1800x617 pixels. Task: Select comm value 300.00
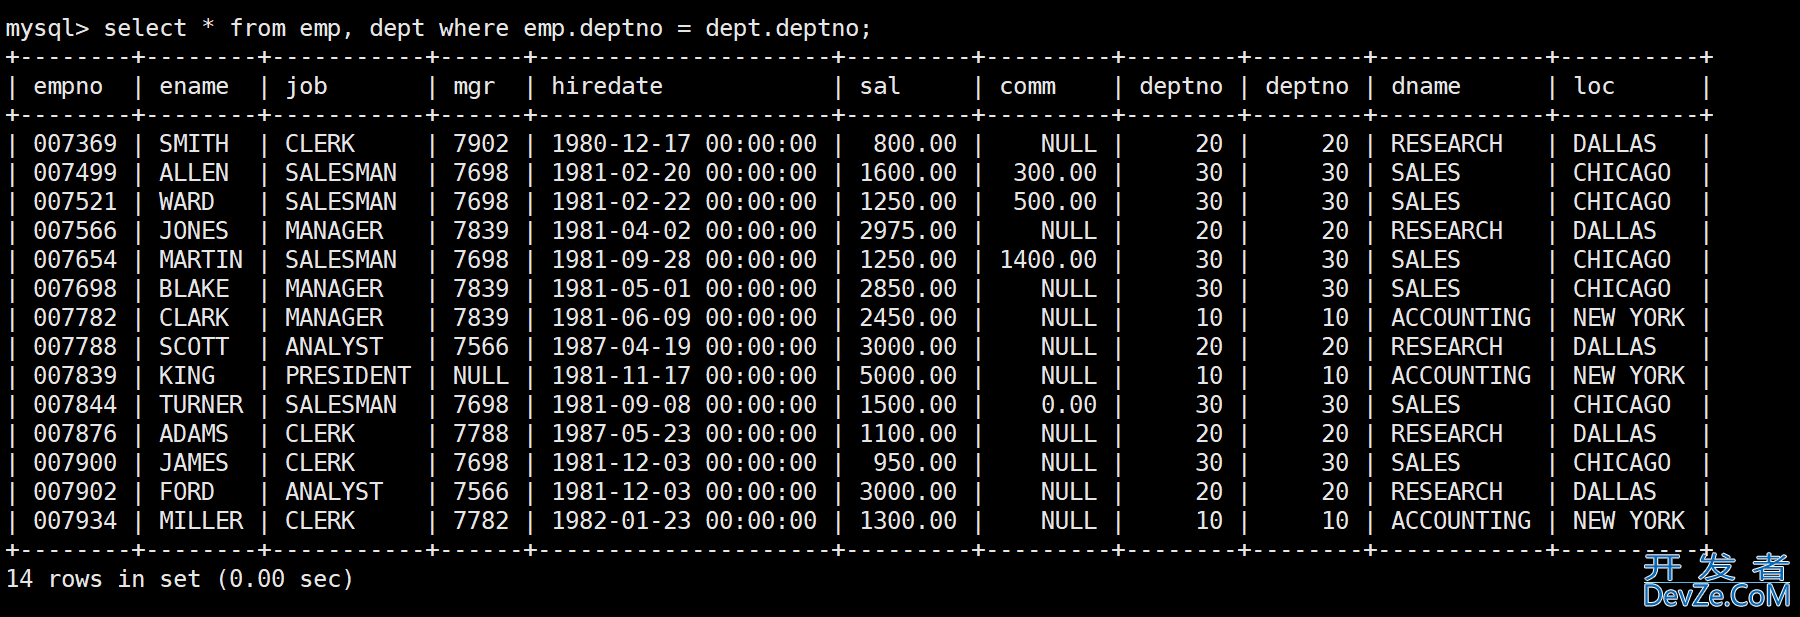pos(1055,173)
